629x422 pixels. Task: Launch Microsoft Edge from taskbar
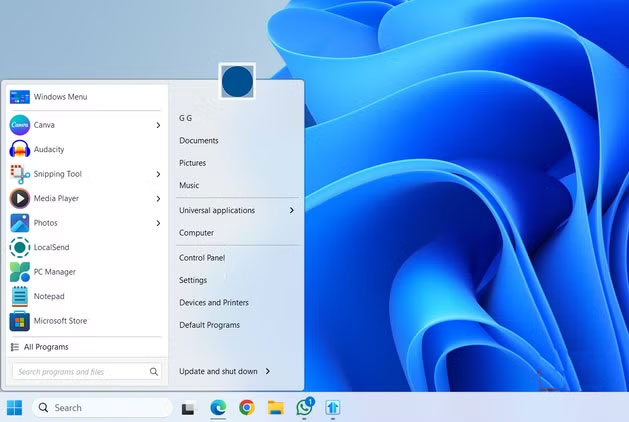click(218, 408)
